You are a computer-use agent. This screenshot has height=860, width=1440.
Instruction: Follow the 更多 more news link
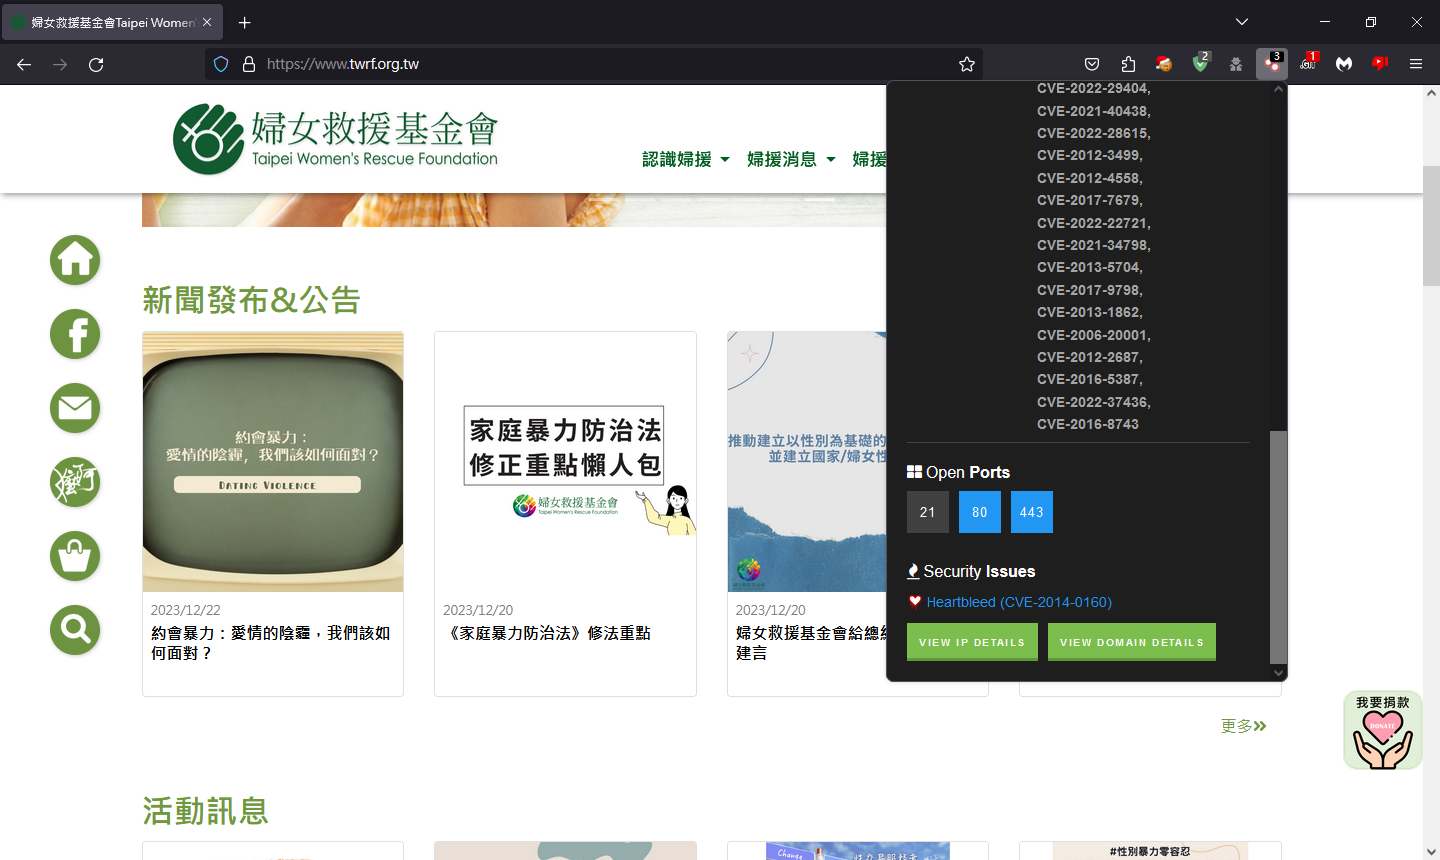(1244, 726)
